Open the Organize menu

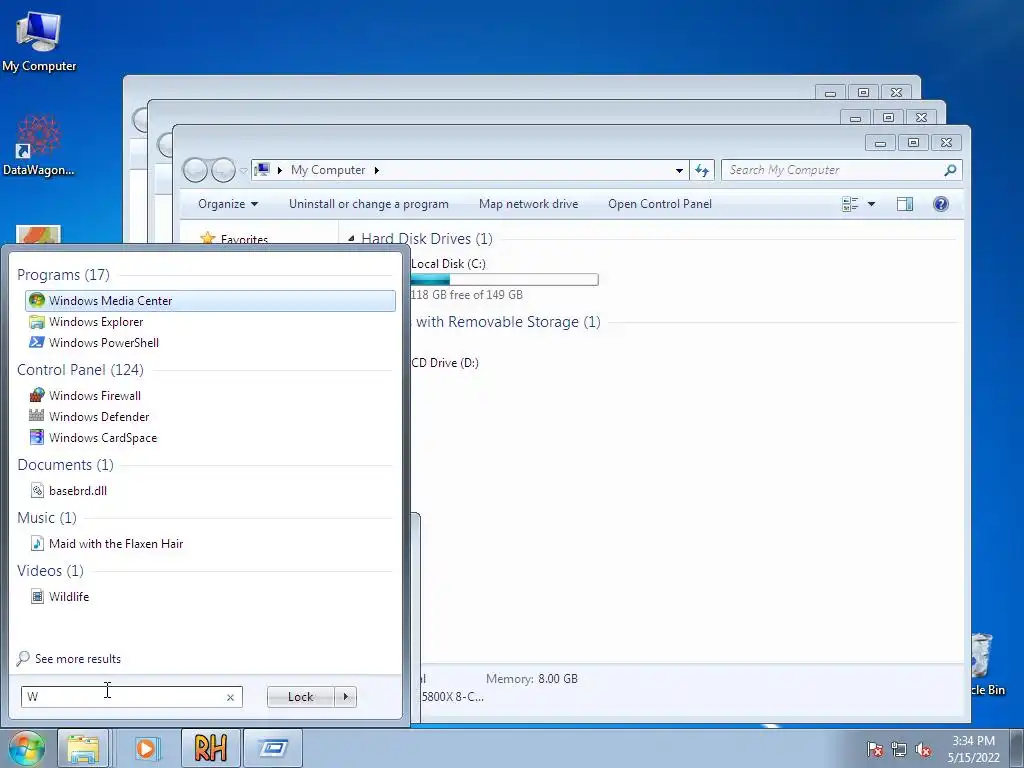(228, 204)
